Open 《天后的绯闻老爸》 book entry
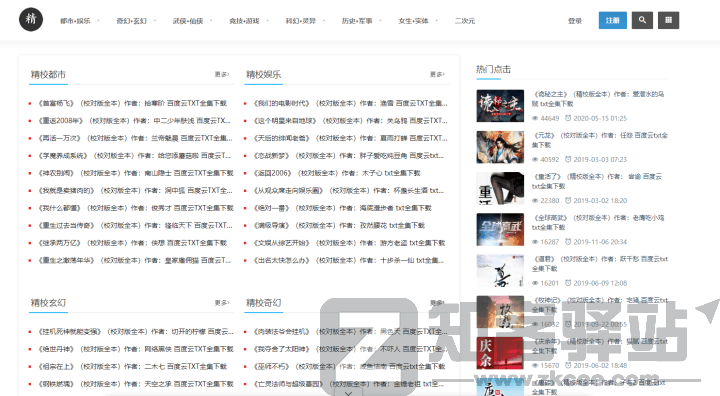The width and height of the screenshot is (720, 396). click(x=350, y=138)
